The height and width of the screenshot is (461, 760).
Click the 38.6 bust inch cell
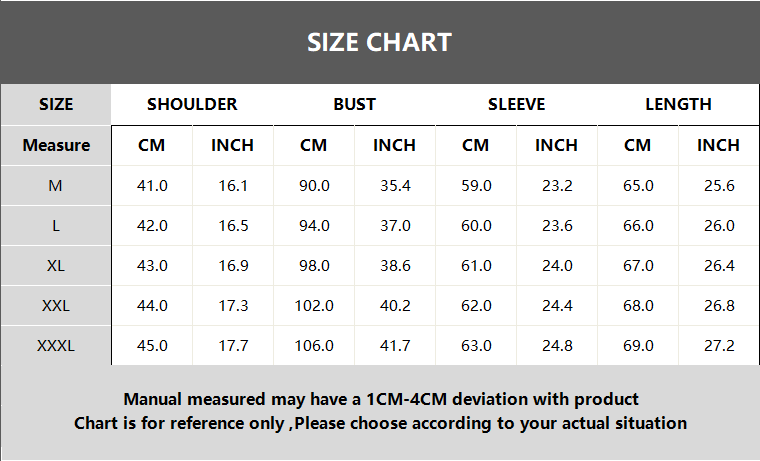(x=394, y=266)
